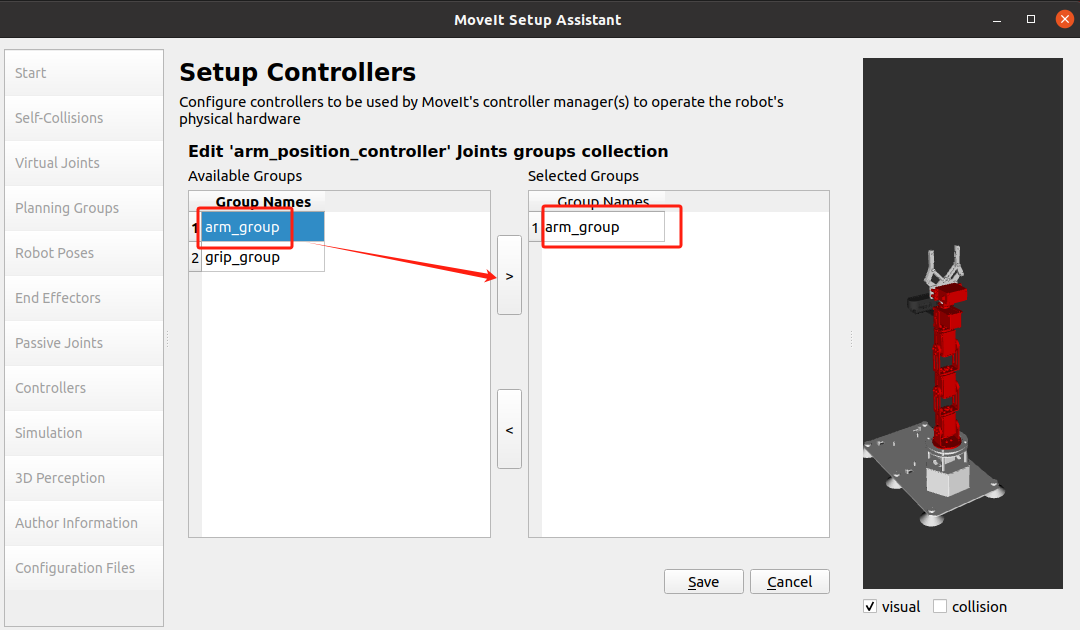This screenshot has height=630, width=1080.
Task: Click row number 2 in Available Groups
Action: 195,257
